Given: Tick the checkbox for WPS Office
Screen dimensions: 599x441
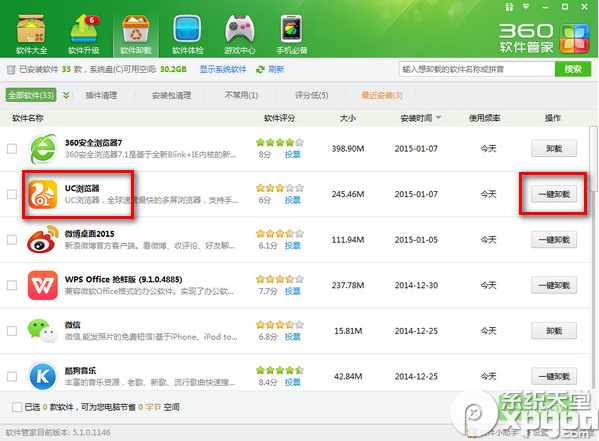Looking at the screenshot, I should coord(12,285).
